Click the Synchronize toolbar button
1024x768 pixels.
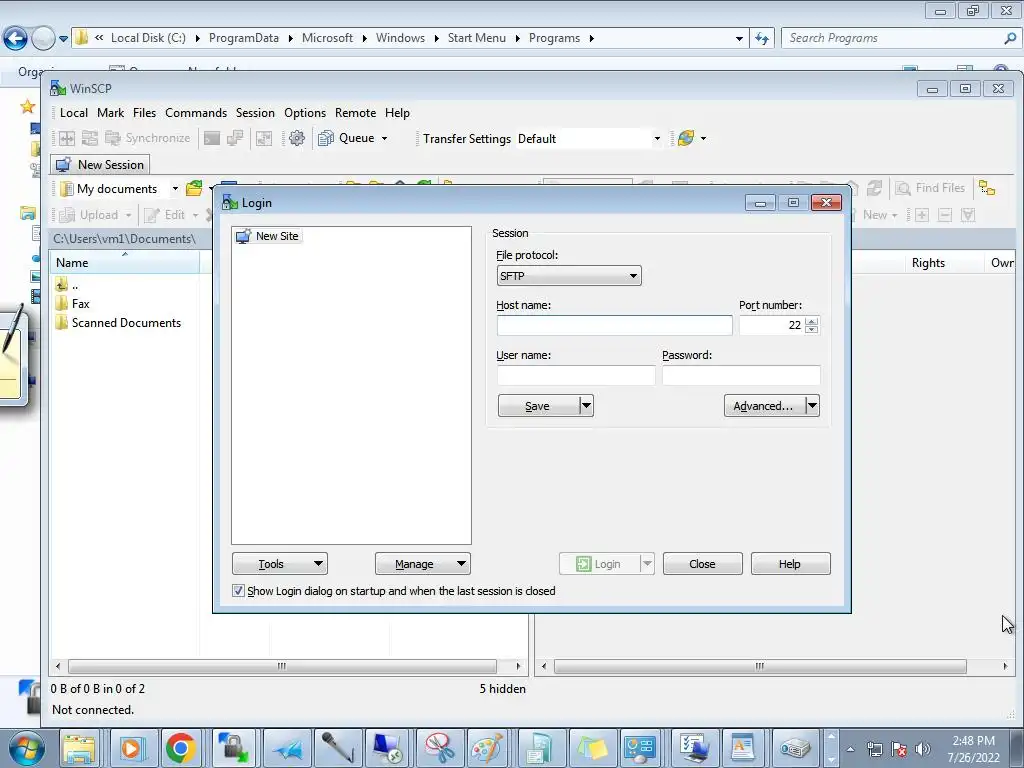click(x=148, y=138)
